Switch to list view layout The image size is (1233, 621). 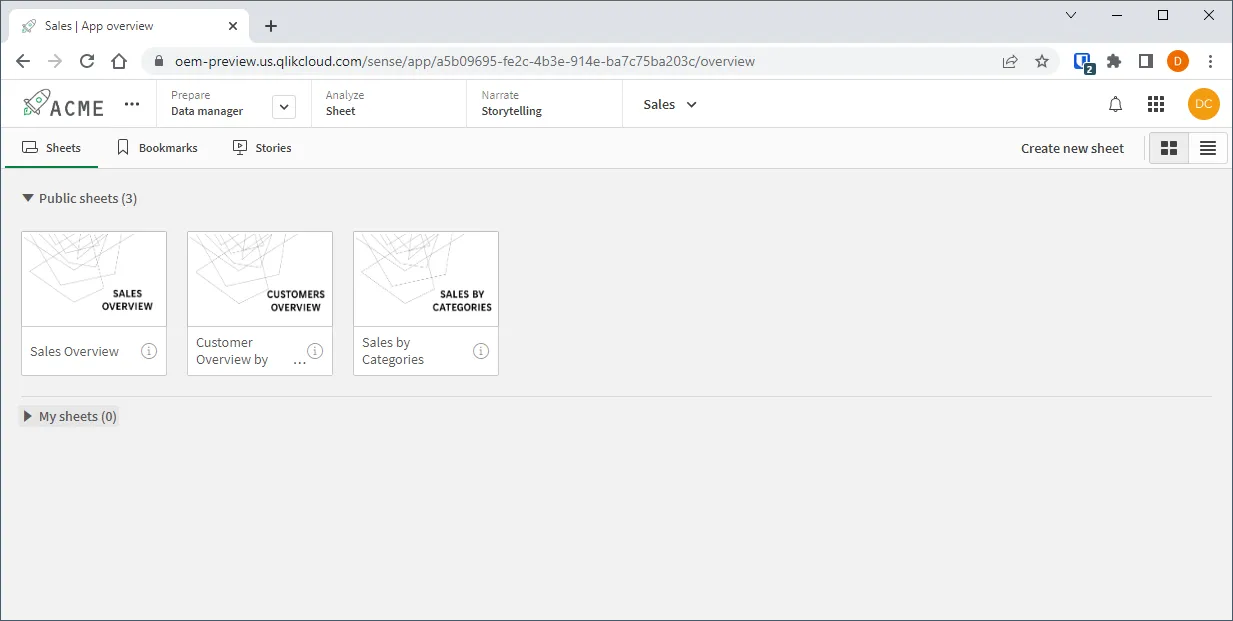[x=1208, y=147]
